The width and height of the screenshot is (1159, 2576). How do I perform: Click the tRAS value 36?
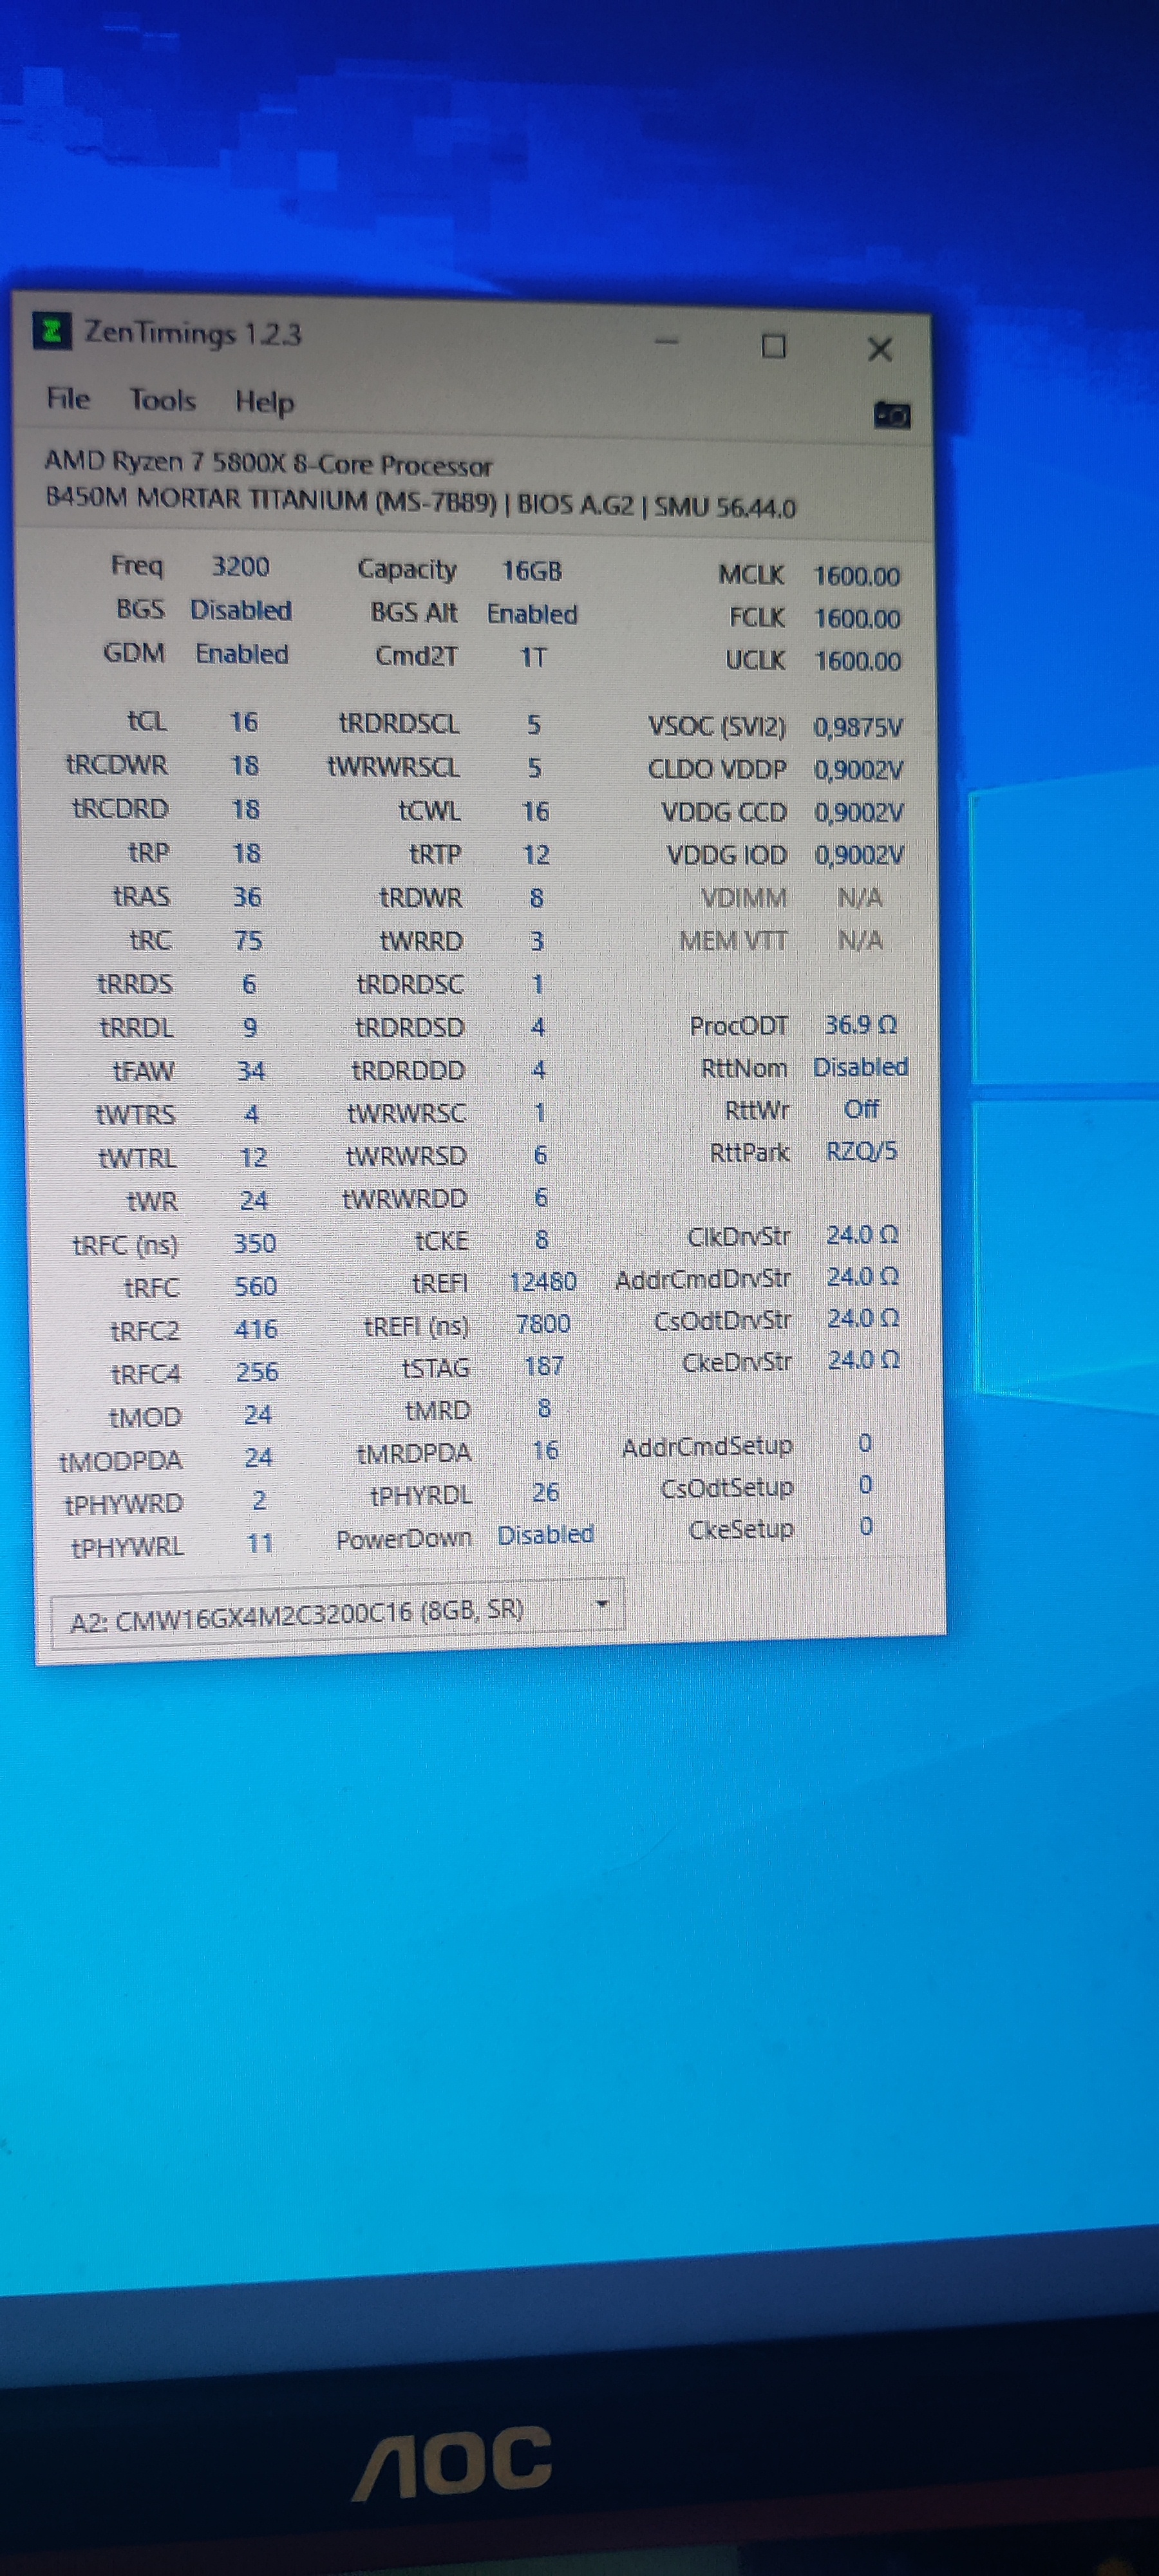pyautogui.click(x=247, y=896)
